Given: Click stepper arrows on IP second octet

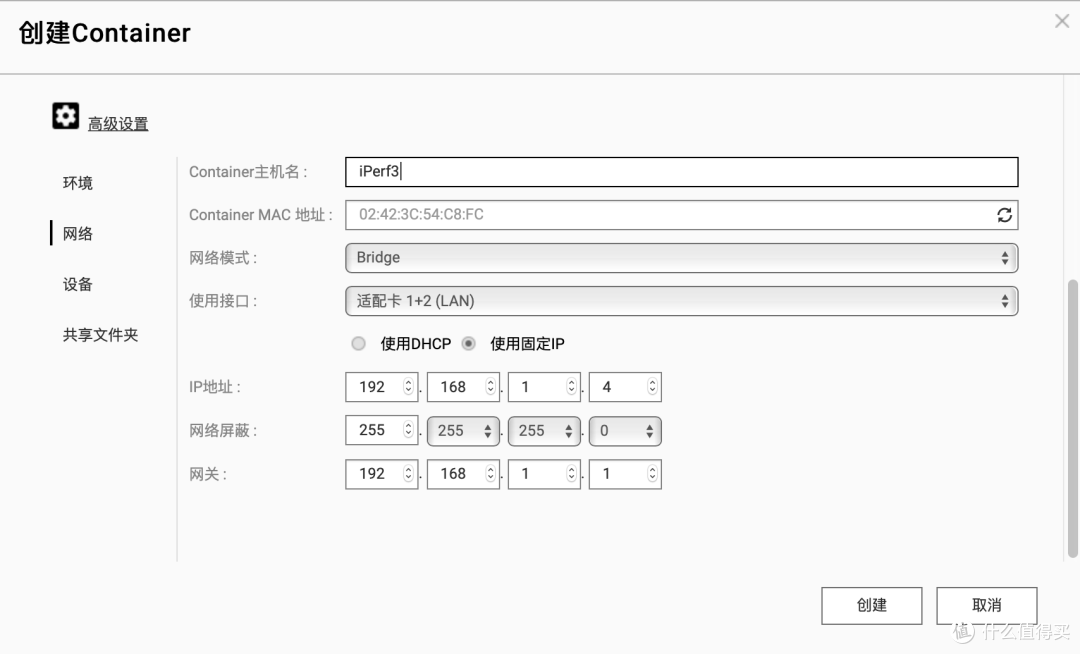Looking at the screenshot, I should coord(490,387).
